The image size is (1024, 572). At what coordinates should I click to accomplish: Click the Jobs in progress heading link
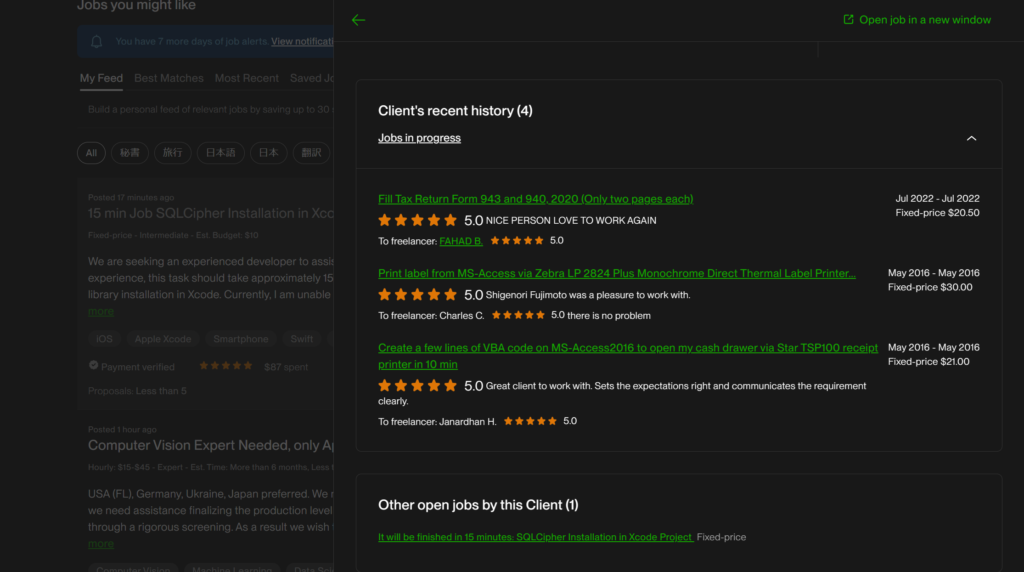point(419,138)
